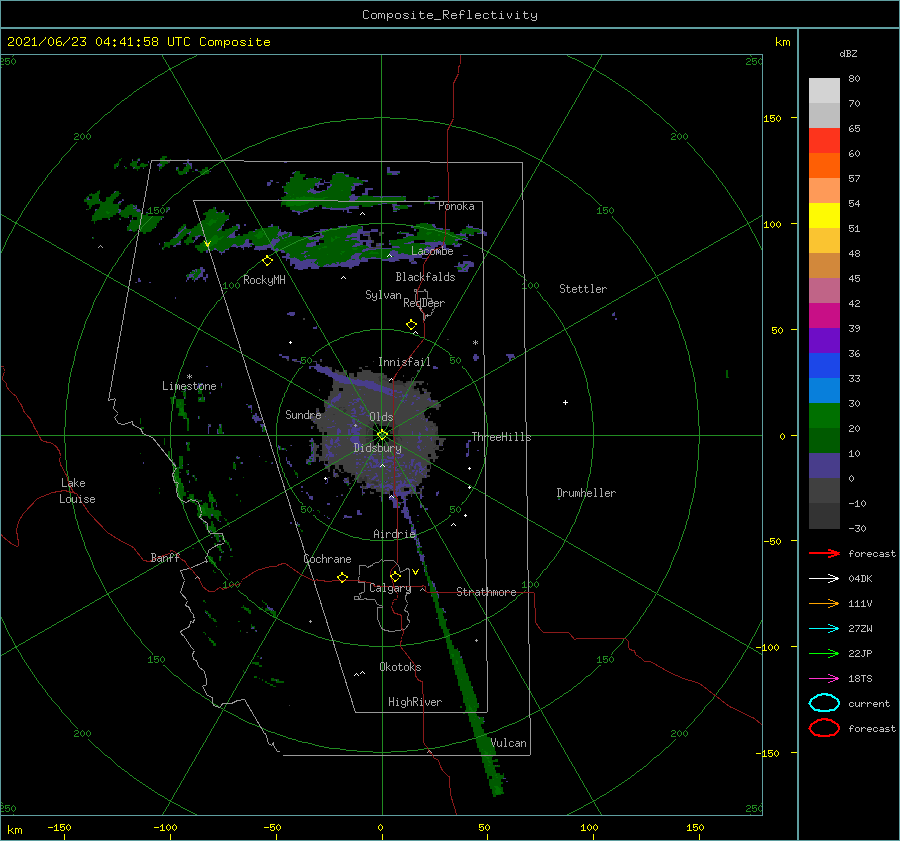Image resolution: width=900 pixels, height=841 pixels.
Task: Click the red forecast arrow in legend
Action: click(824, 553)
